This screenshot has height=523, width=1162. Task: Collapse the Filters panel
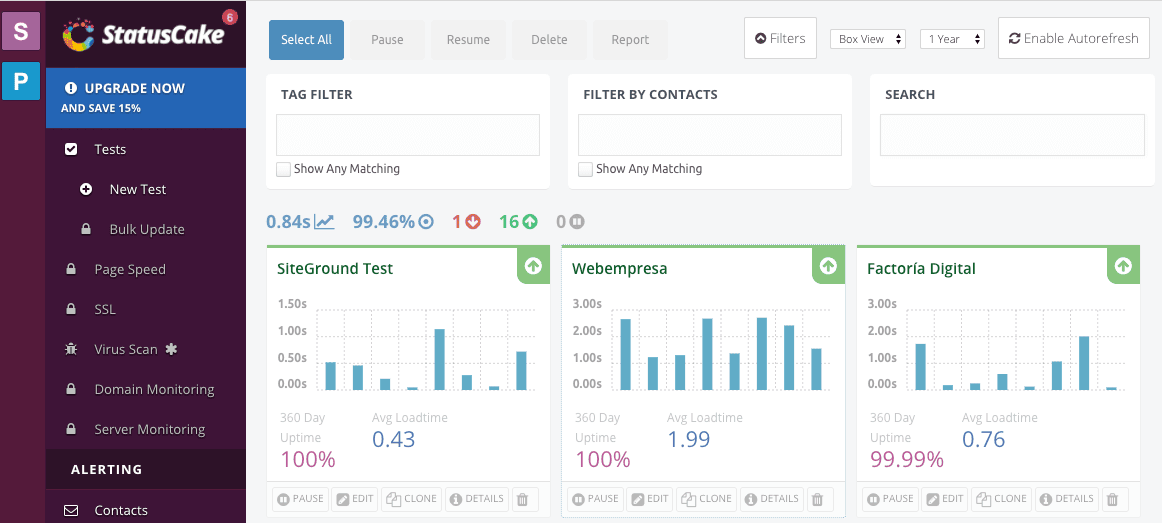(x=780, y=39)
